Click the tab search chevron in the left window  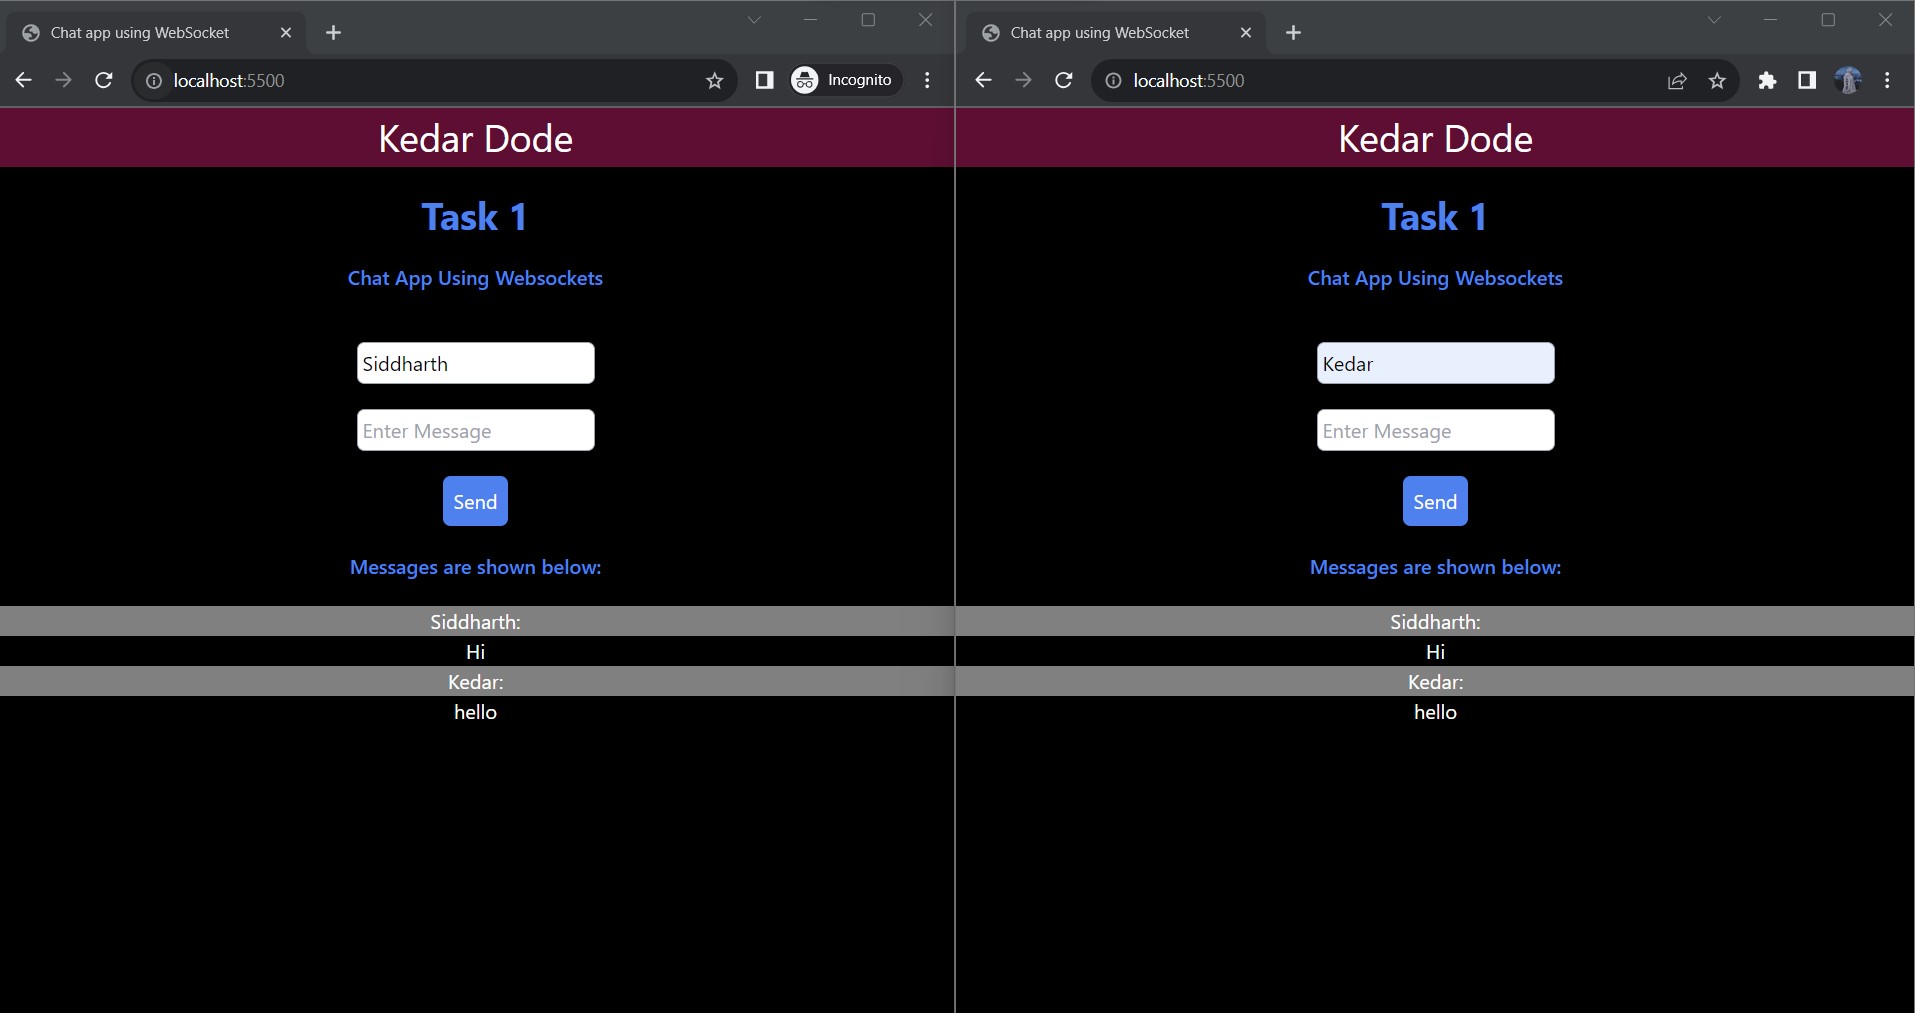click(x=754, y=19)
